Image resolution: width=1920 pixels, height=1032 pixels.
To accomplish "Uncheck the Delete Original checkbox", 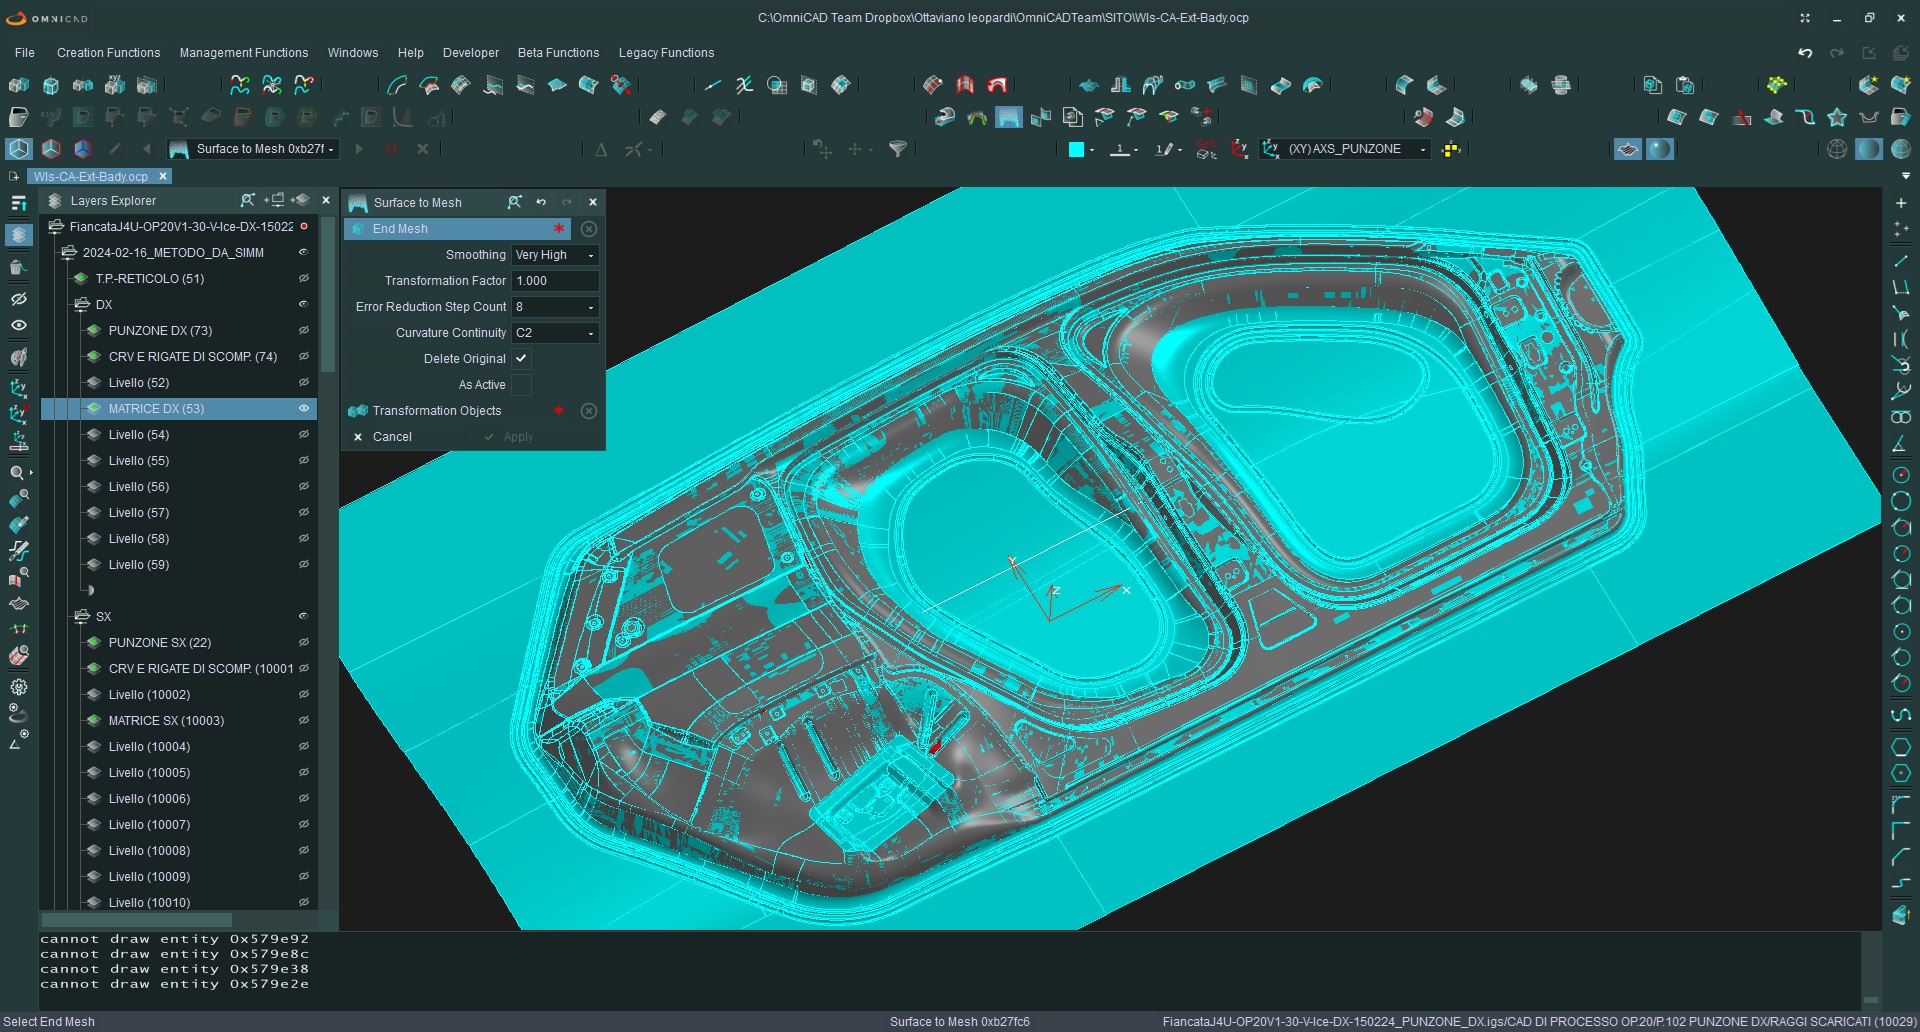I will [x=522, y=359].
